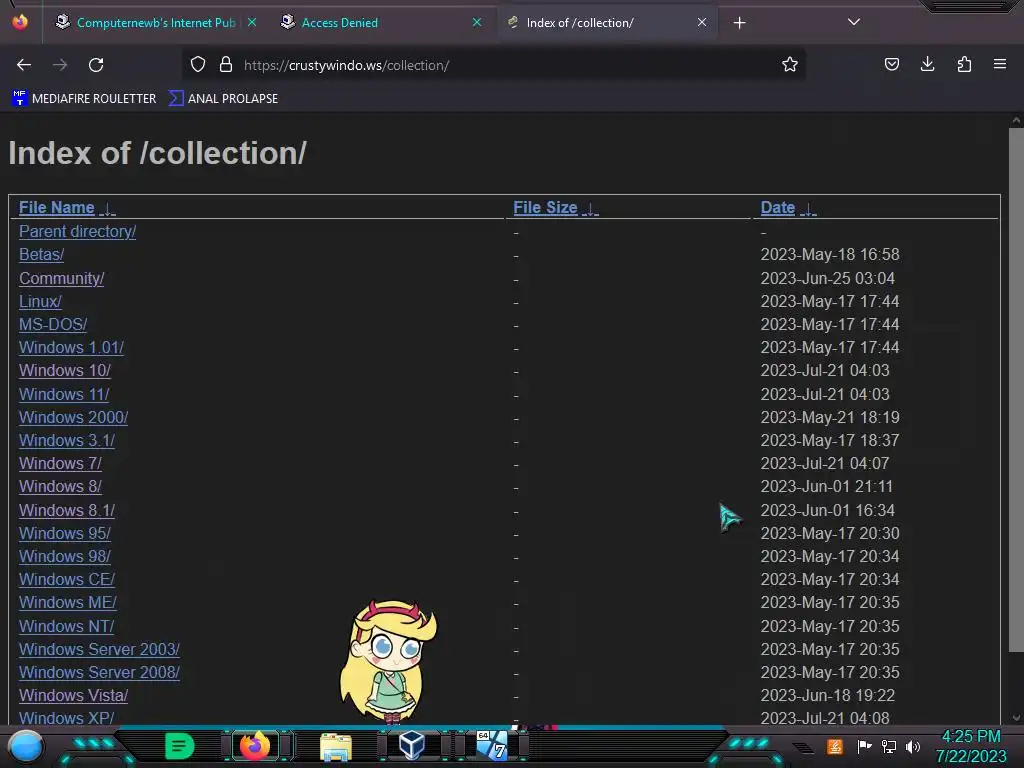Screen dimensions: 1024x768
Task: Bookmark this page with the star
Action: tap(790, 65)
